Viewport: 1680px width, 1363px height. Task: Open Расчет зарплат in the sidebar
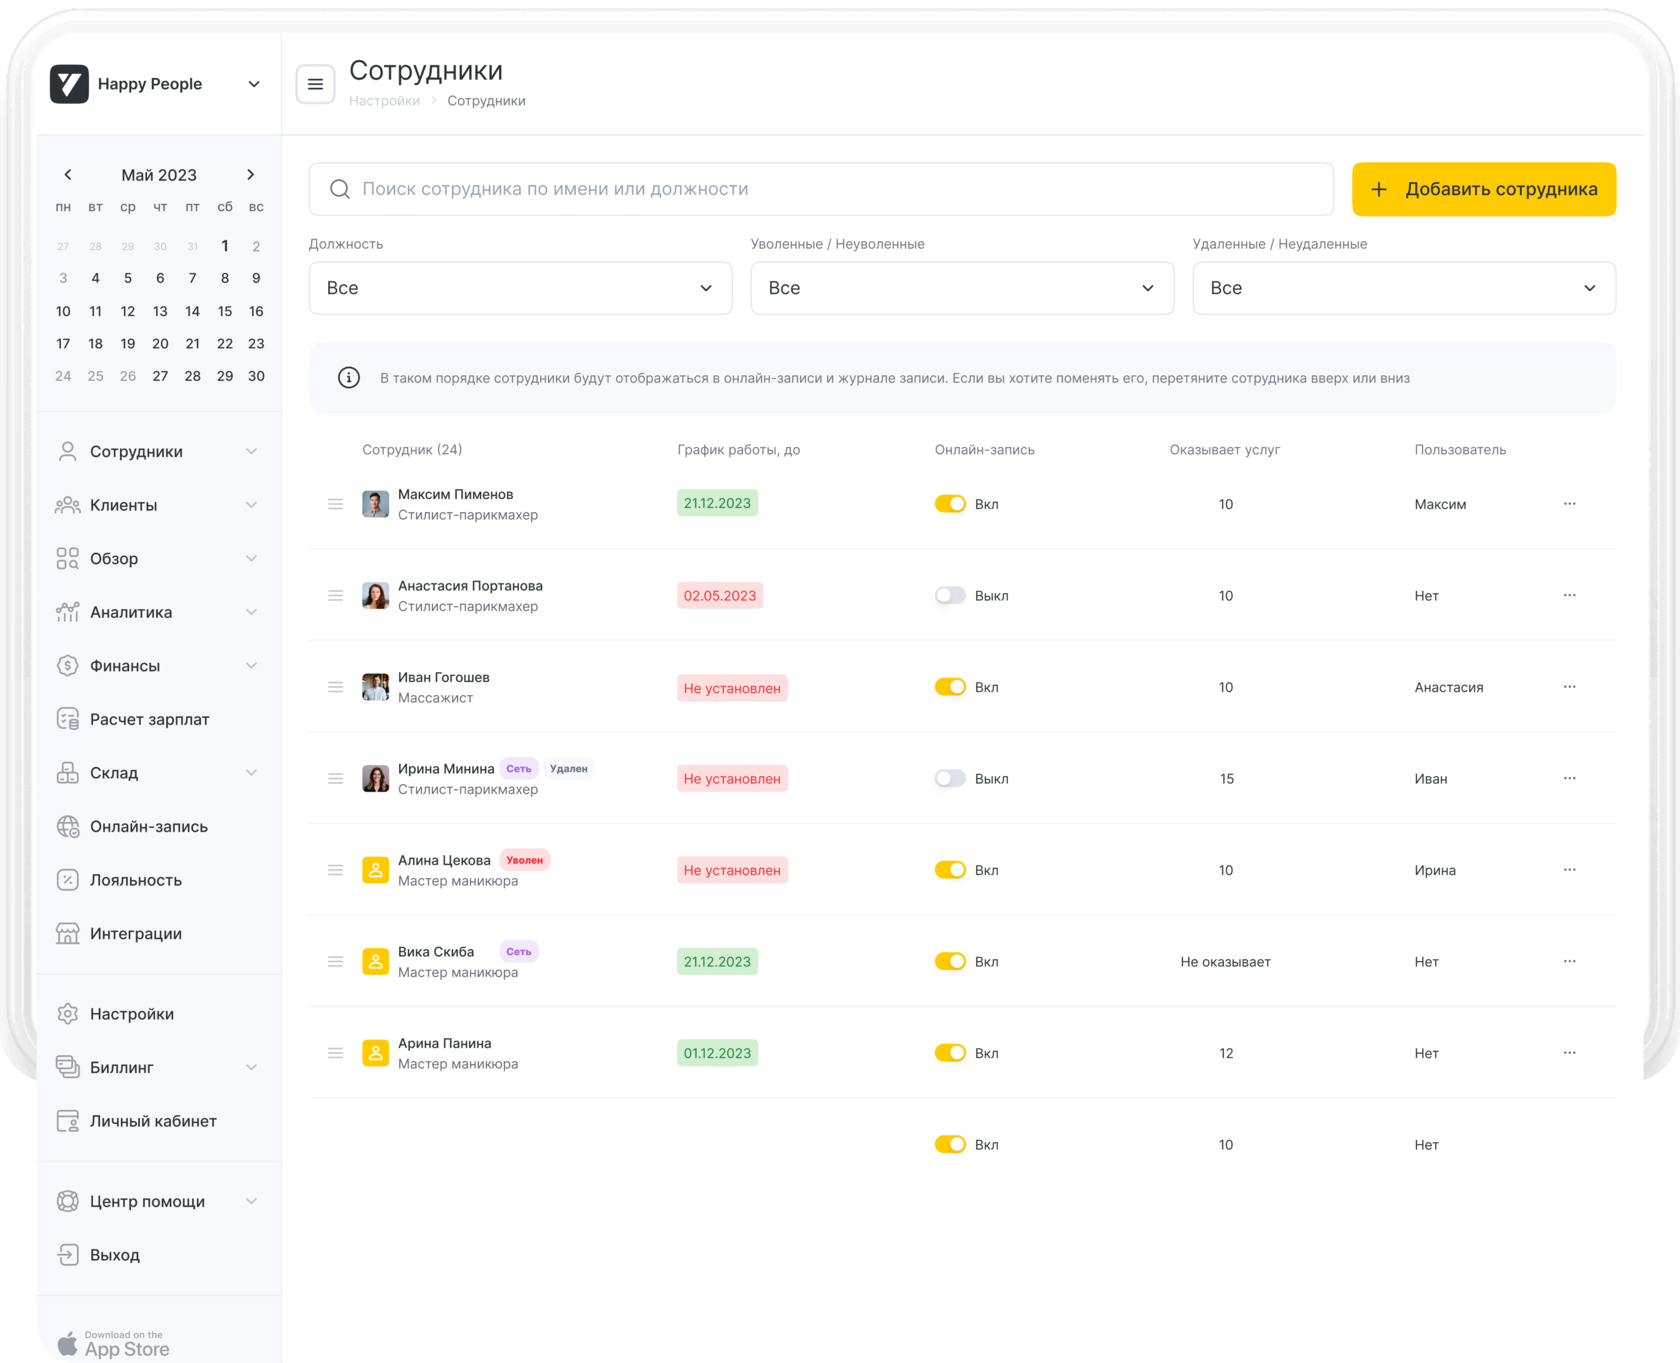(x=149, y=719)
